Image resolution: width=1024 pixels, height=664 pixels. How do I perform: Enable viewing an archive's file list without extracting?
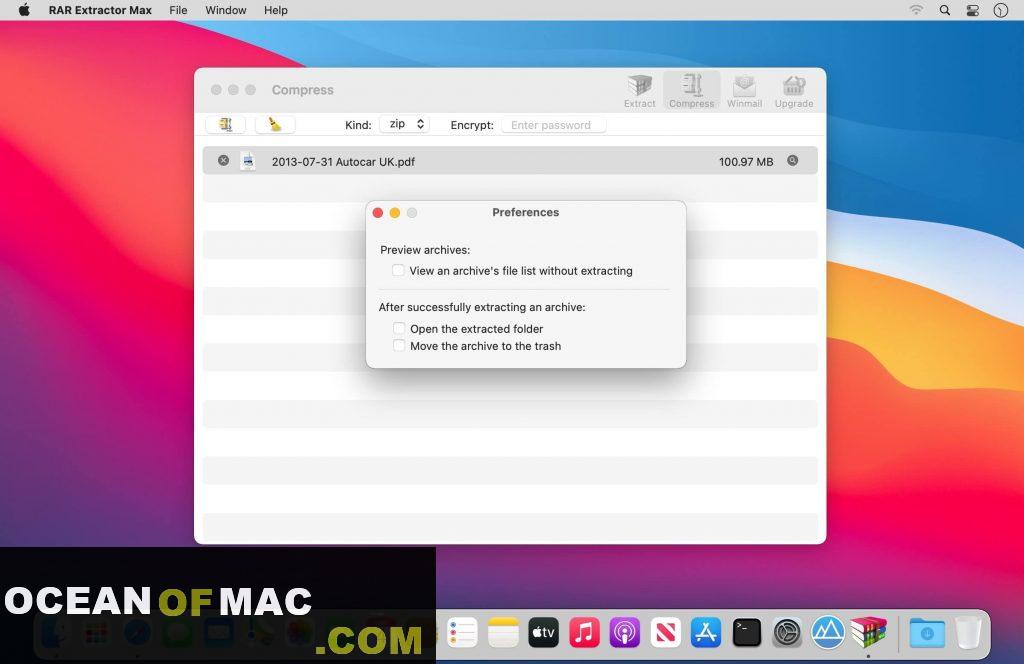[x=398, y=270]
